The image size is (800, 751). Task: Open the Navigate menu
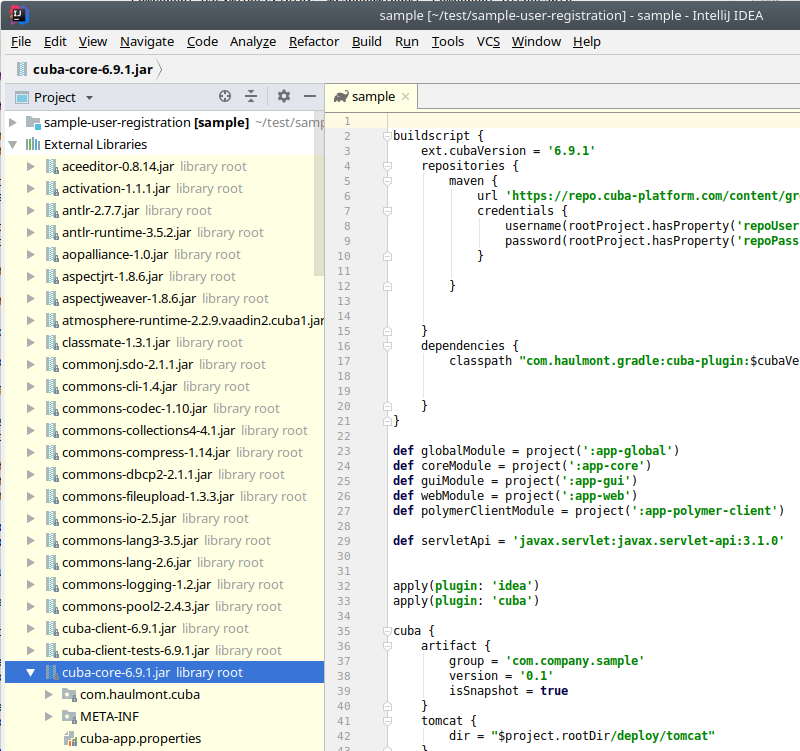coord(147,41)
